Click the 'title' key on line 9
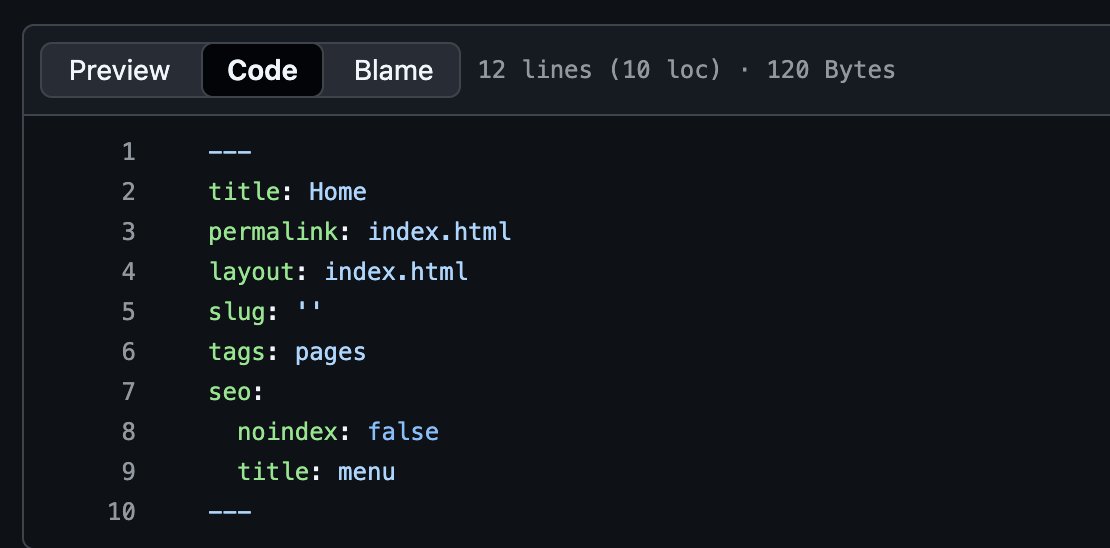Viewport: 1110px width, 548px height. point(273,472)
